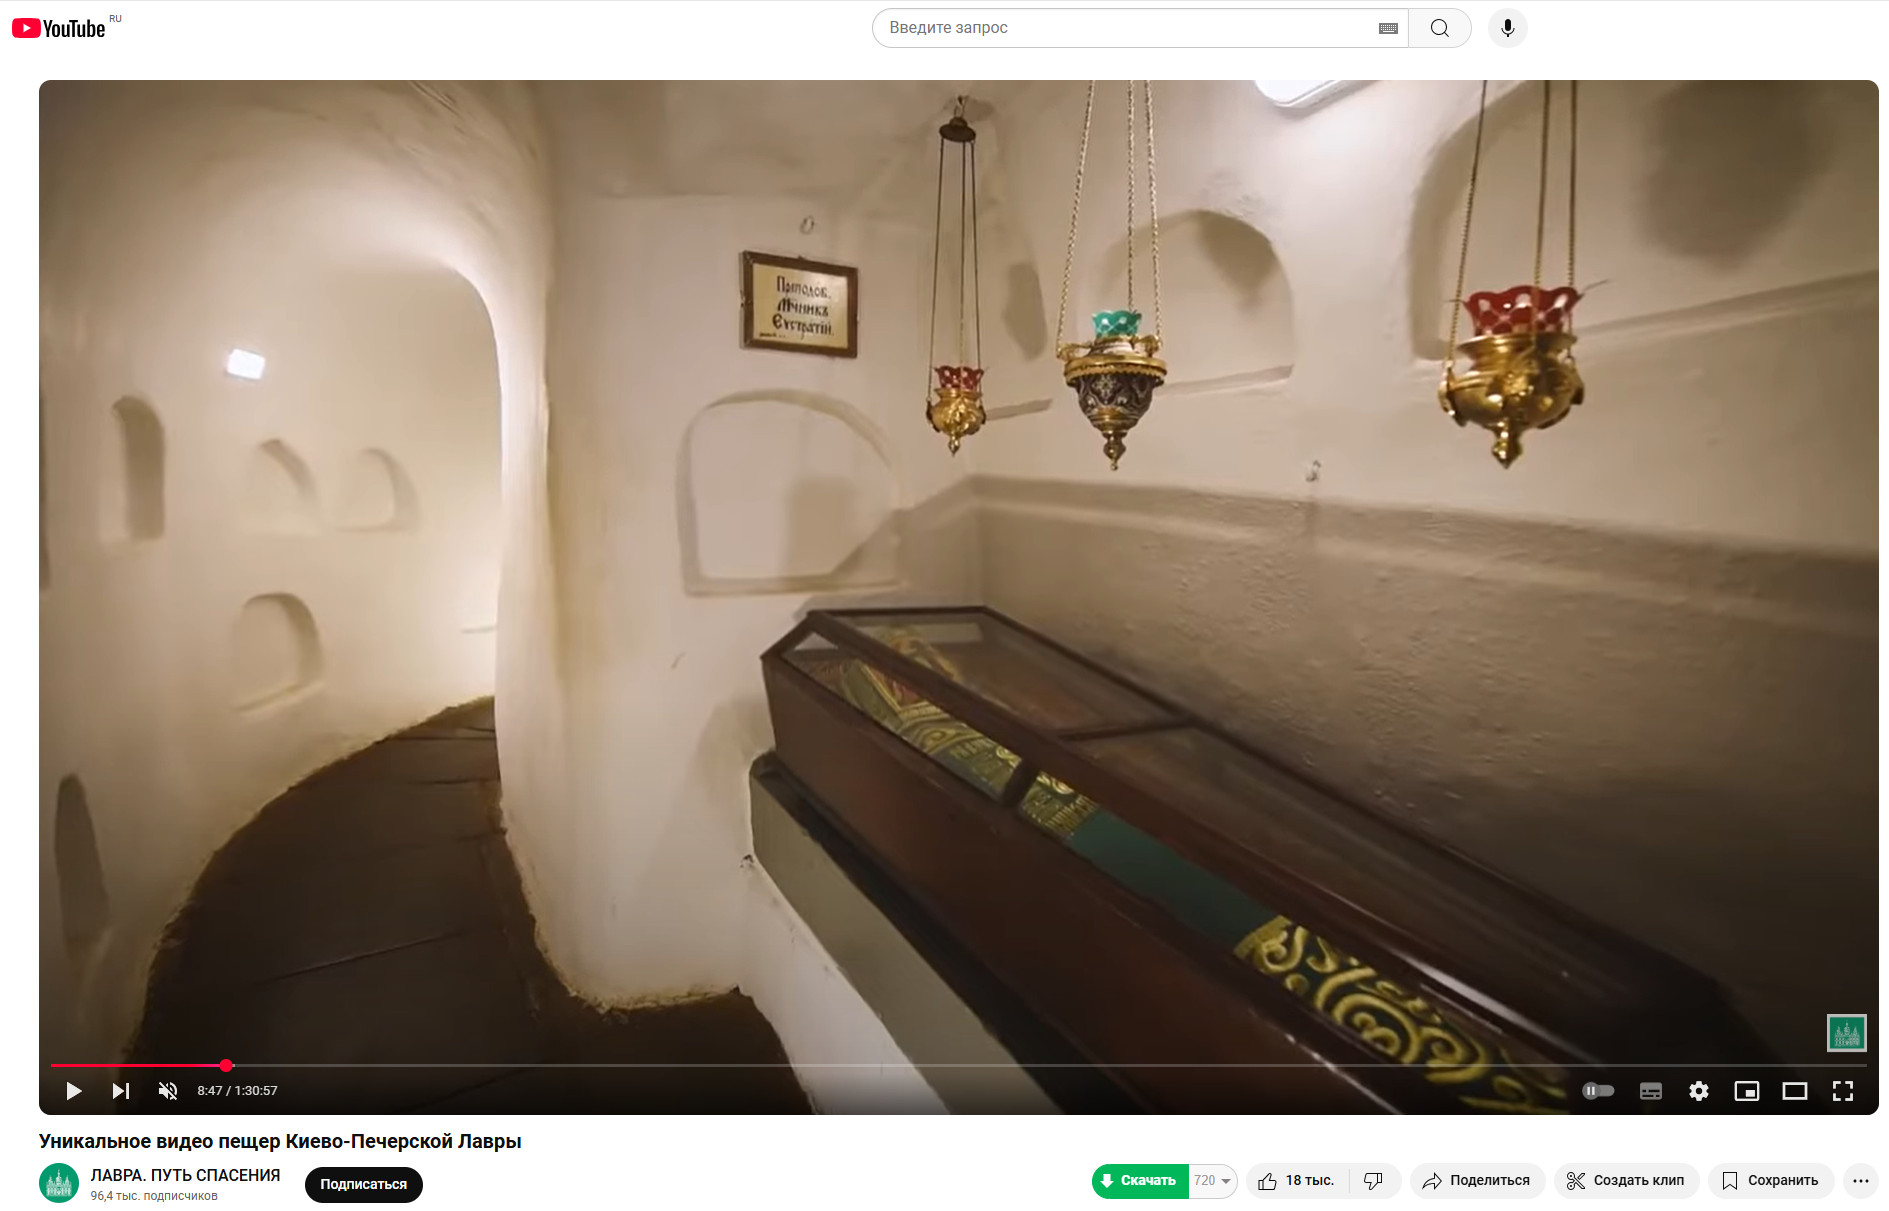Click the magnifier search button
The image size is (1889, 1211).
(x=1439, y=28)
